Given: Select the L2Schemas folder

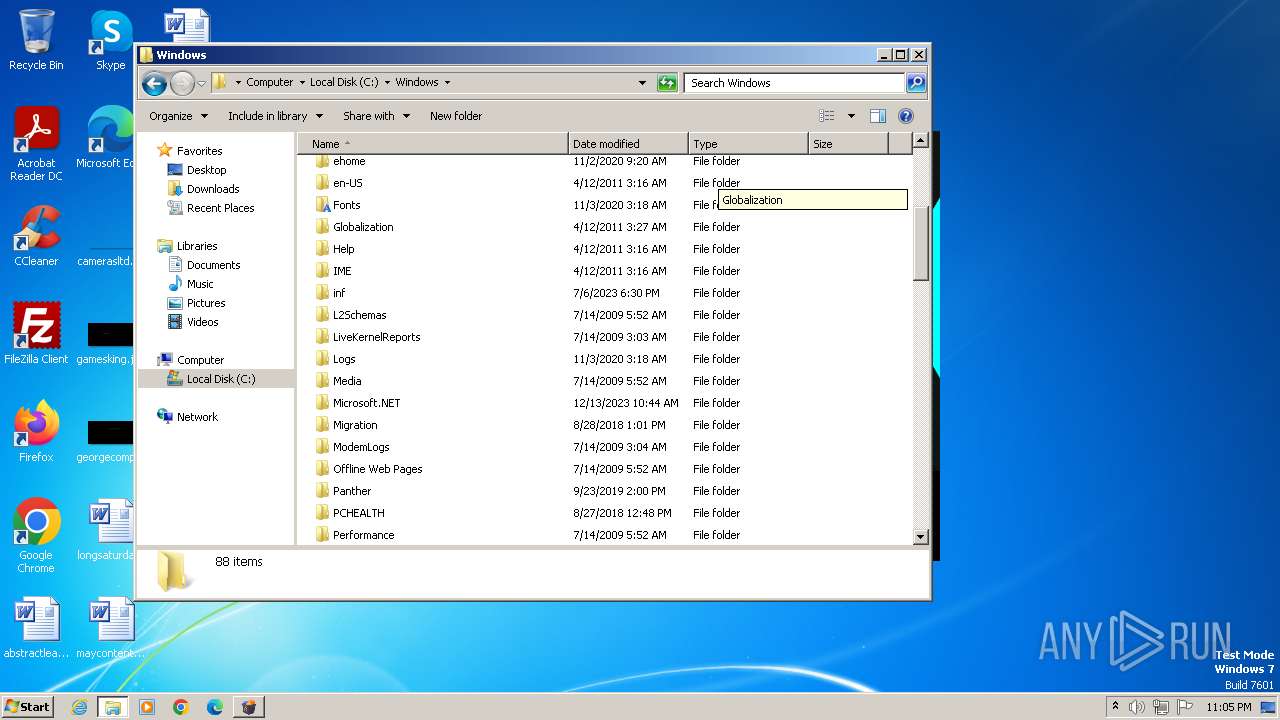Looking at the screenshot, I should [x=359, y=315].
